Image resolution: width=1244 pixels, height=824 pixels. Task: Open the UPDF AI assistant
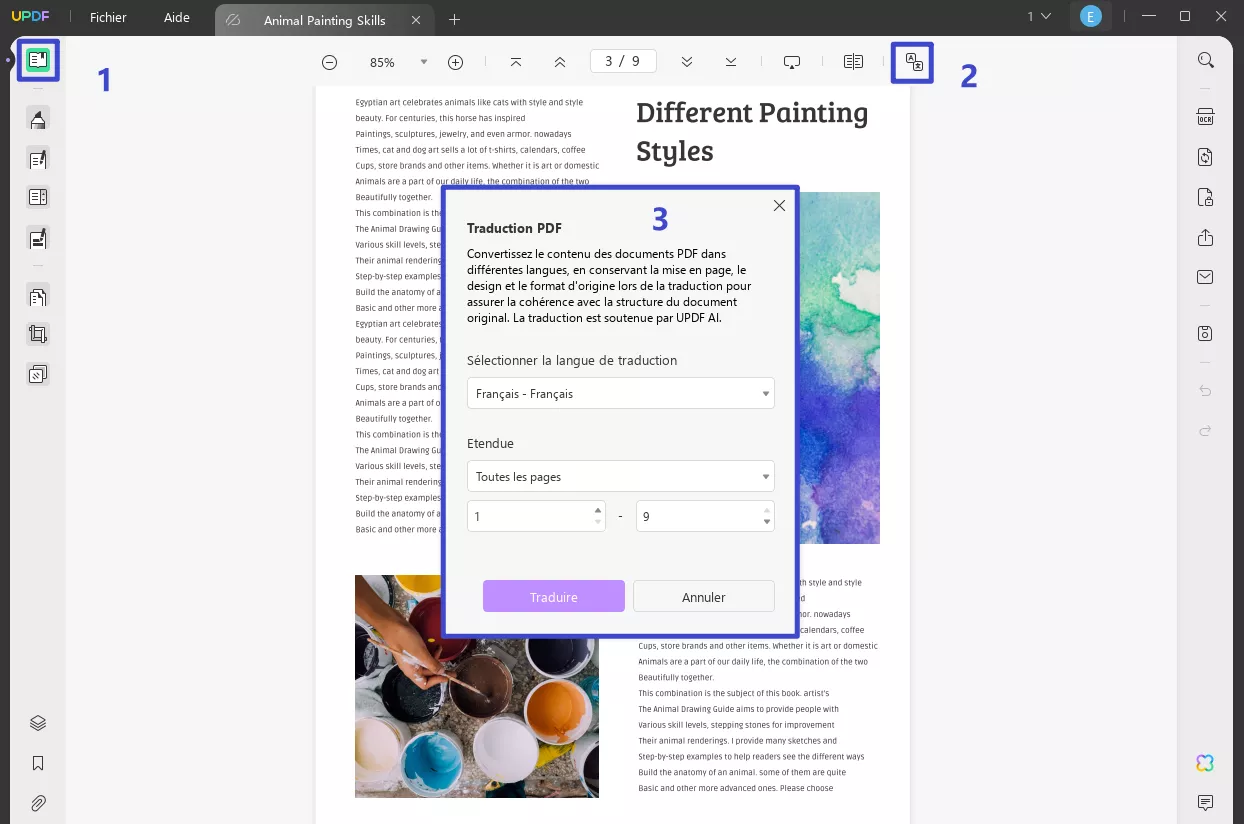[x=1205, y=763]
